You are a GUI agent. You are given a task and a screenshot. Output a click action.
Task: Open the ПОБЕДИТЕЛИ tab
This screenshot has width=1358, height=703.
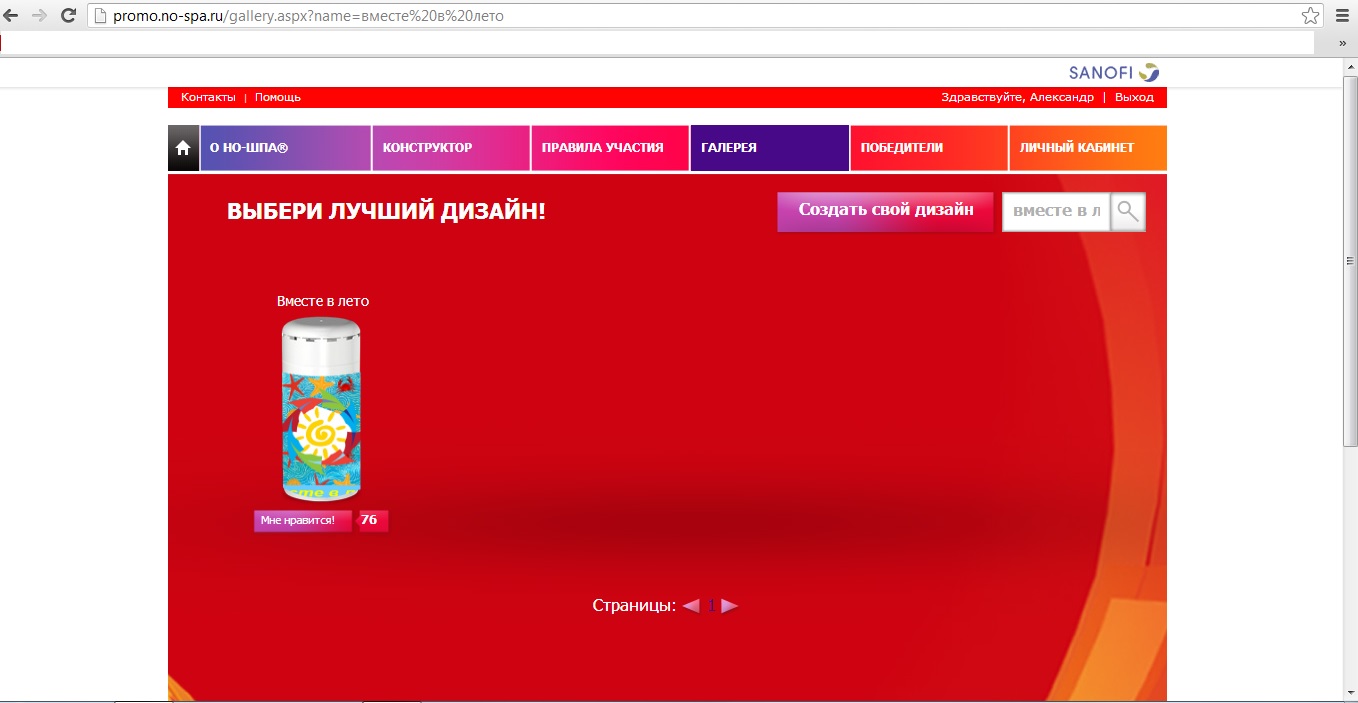[929, 148]
